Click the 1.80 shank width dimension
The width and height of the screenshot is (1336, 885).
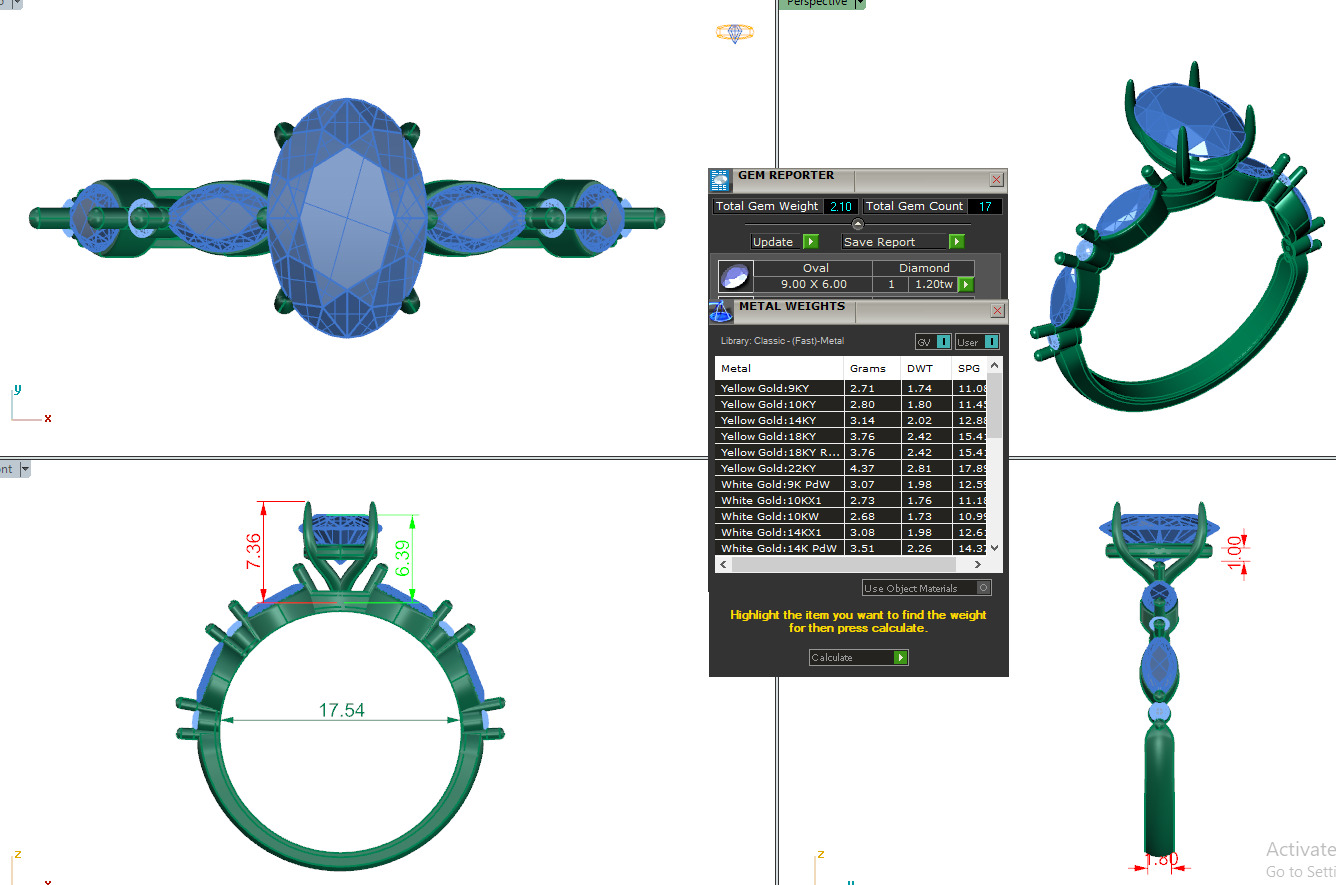tap(1161, 859)
